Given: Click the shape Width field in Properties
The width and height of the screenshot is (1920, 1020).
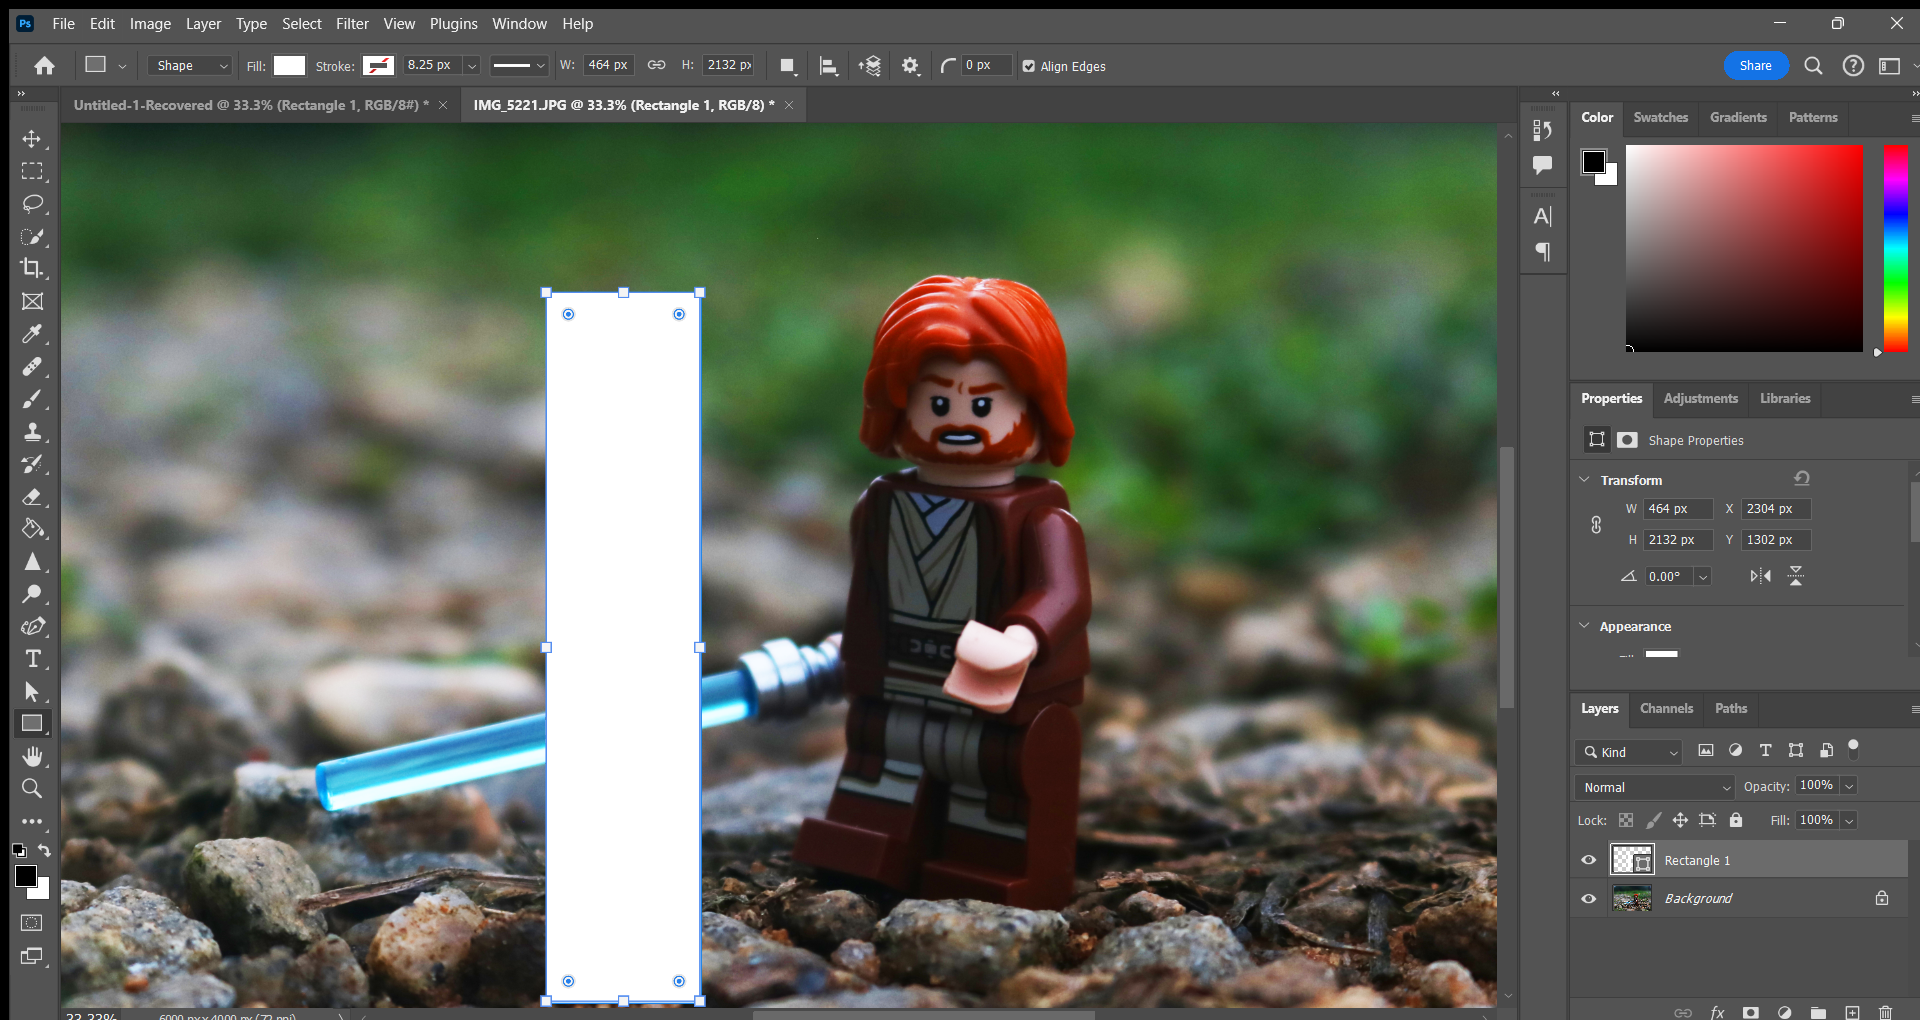Looking at the screenshot, I should point(1678,509).
